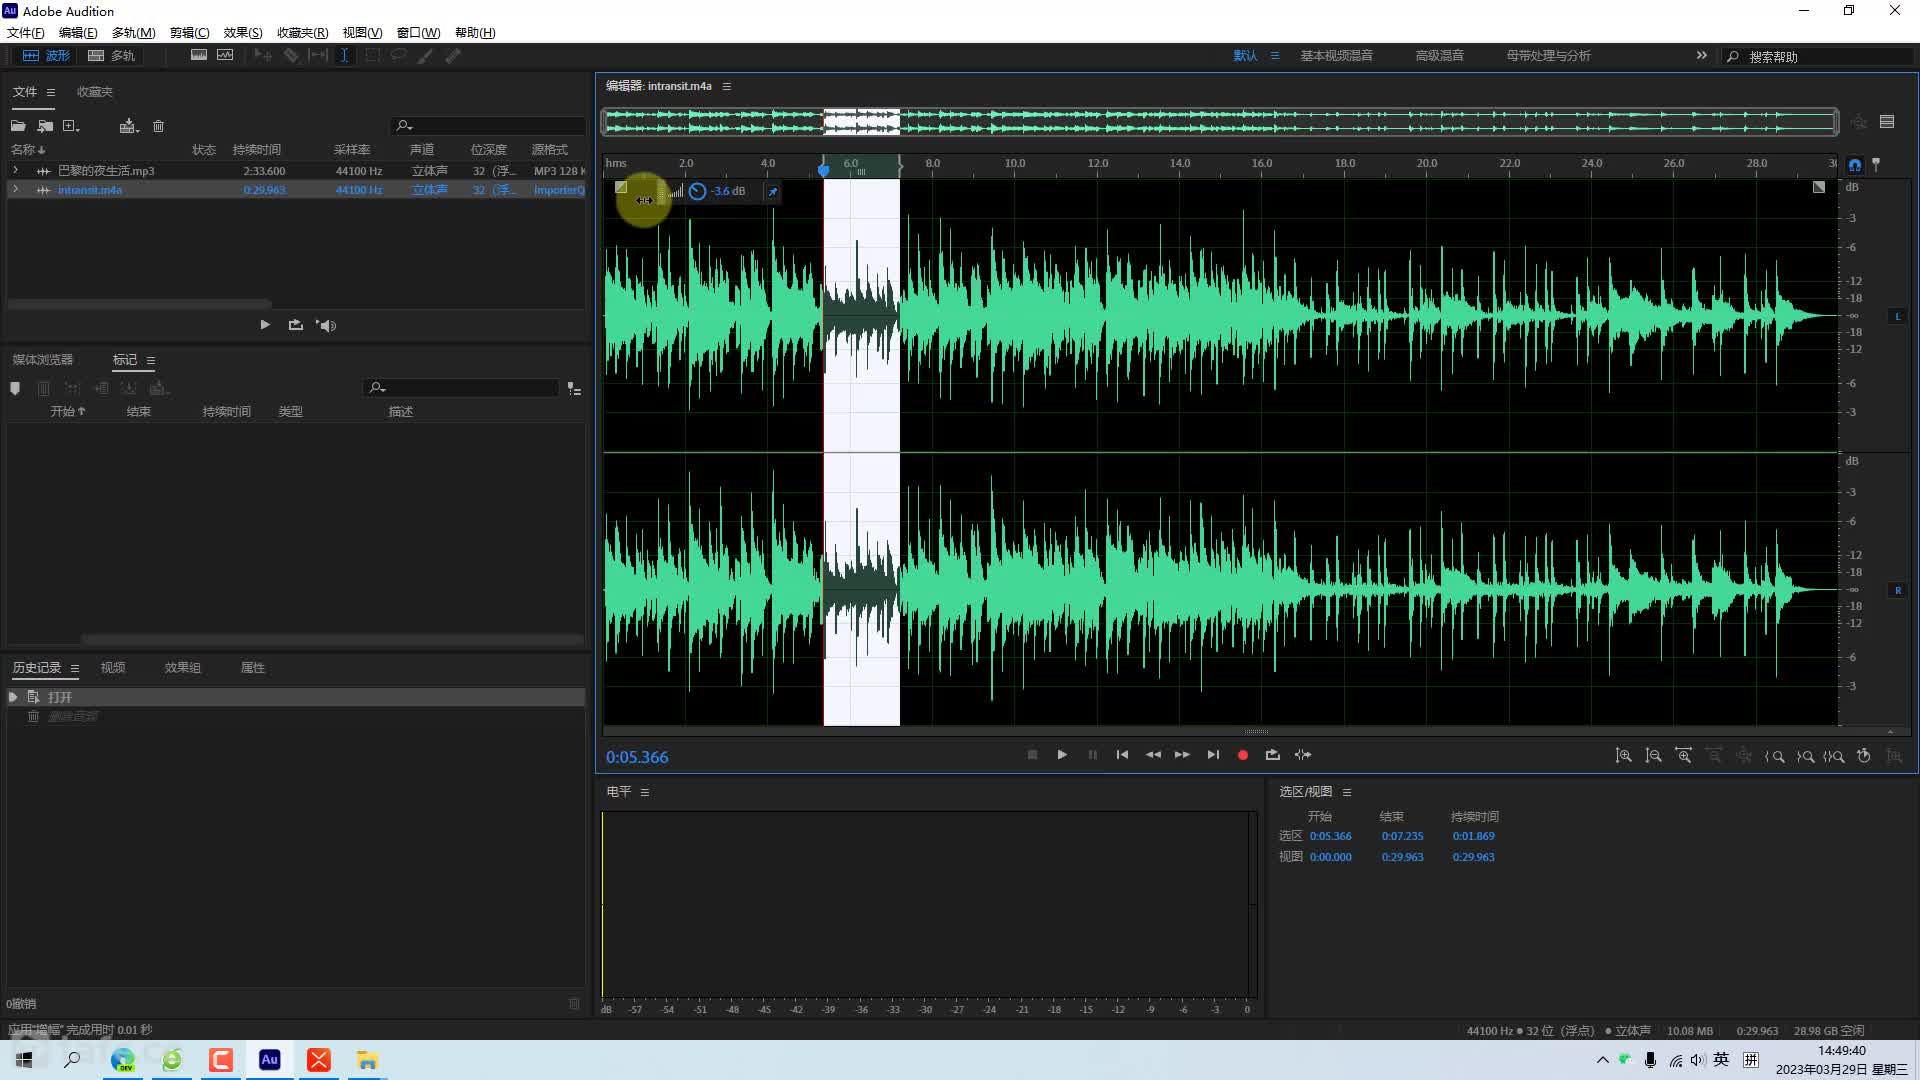Click the Stop button in transport

pos(1032,755)
